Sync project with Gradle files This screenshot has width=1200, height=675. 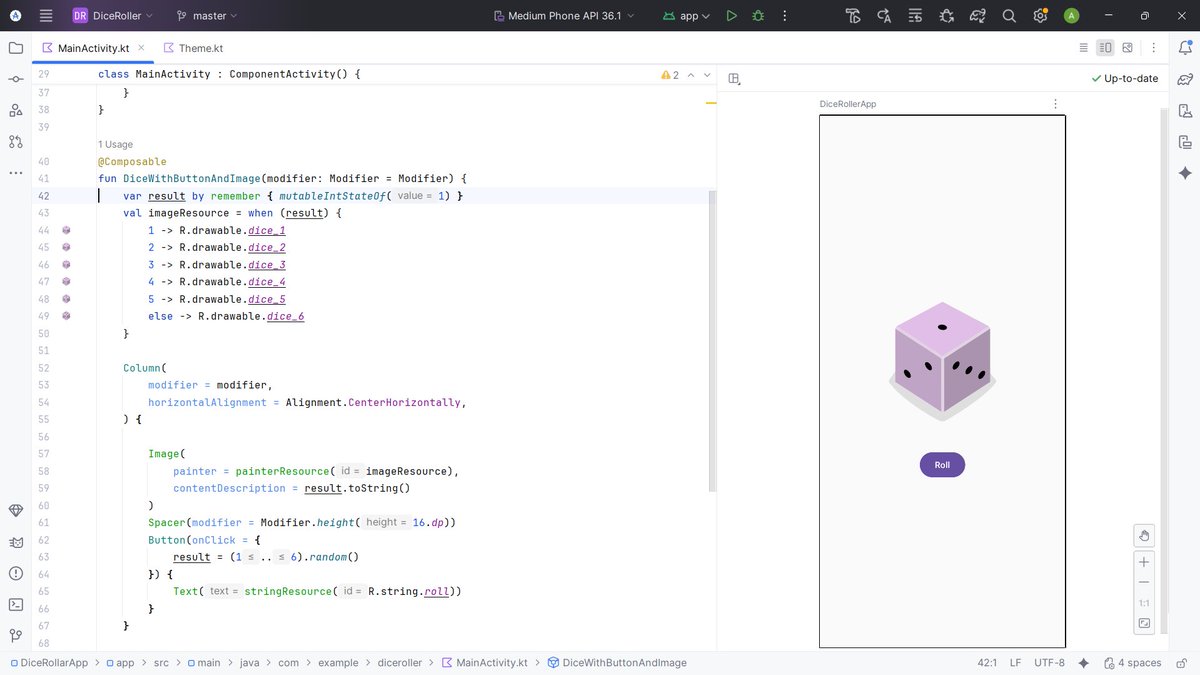(x=978, y=15)
